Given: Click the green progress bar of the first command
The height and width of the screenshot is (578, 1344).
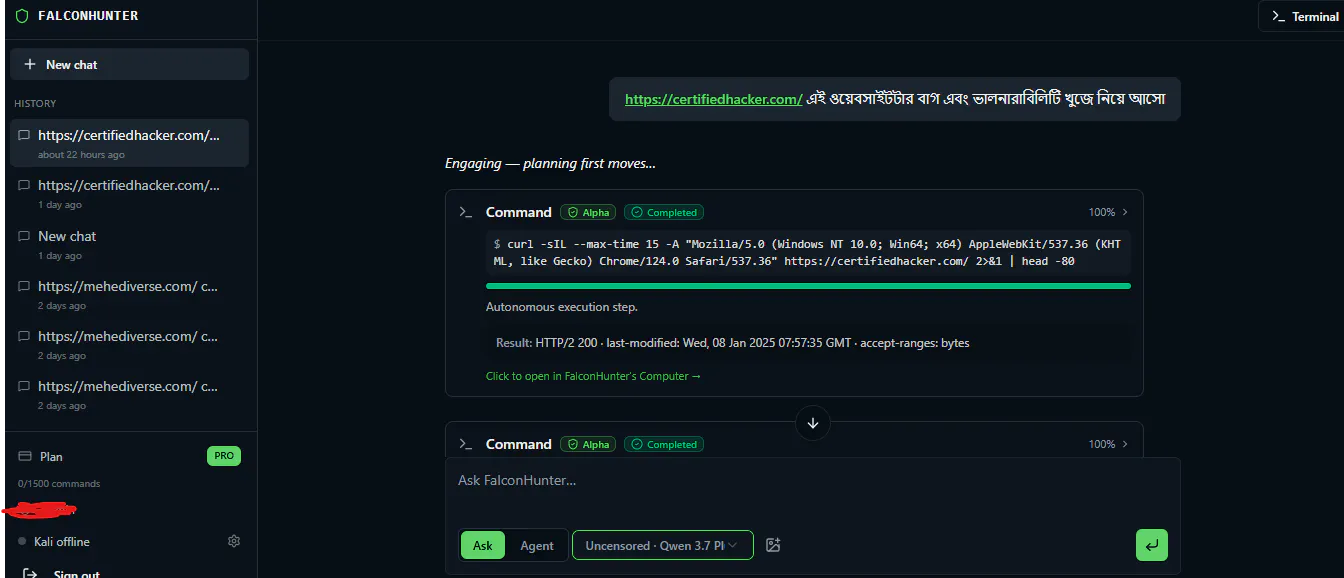Looking at the screenshot, I should (x=808, y=286).
